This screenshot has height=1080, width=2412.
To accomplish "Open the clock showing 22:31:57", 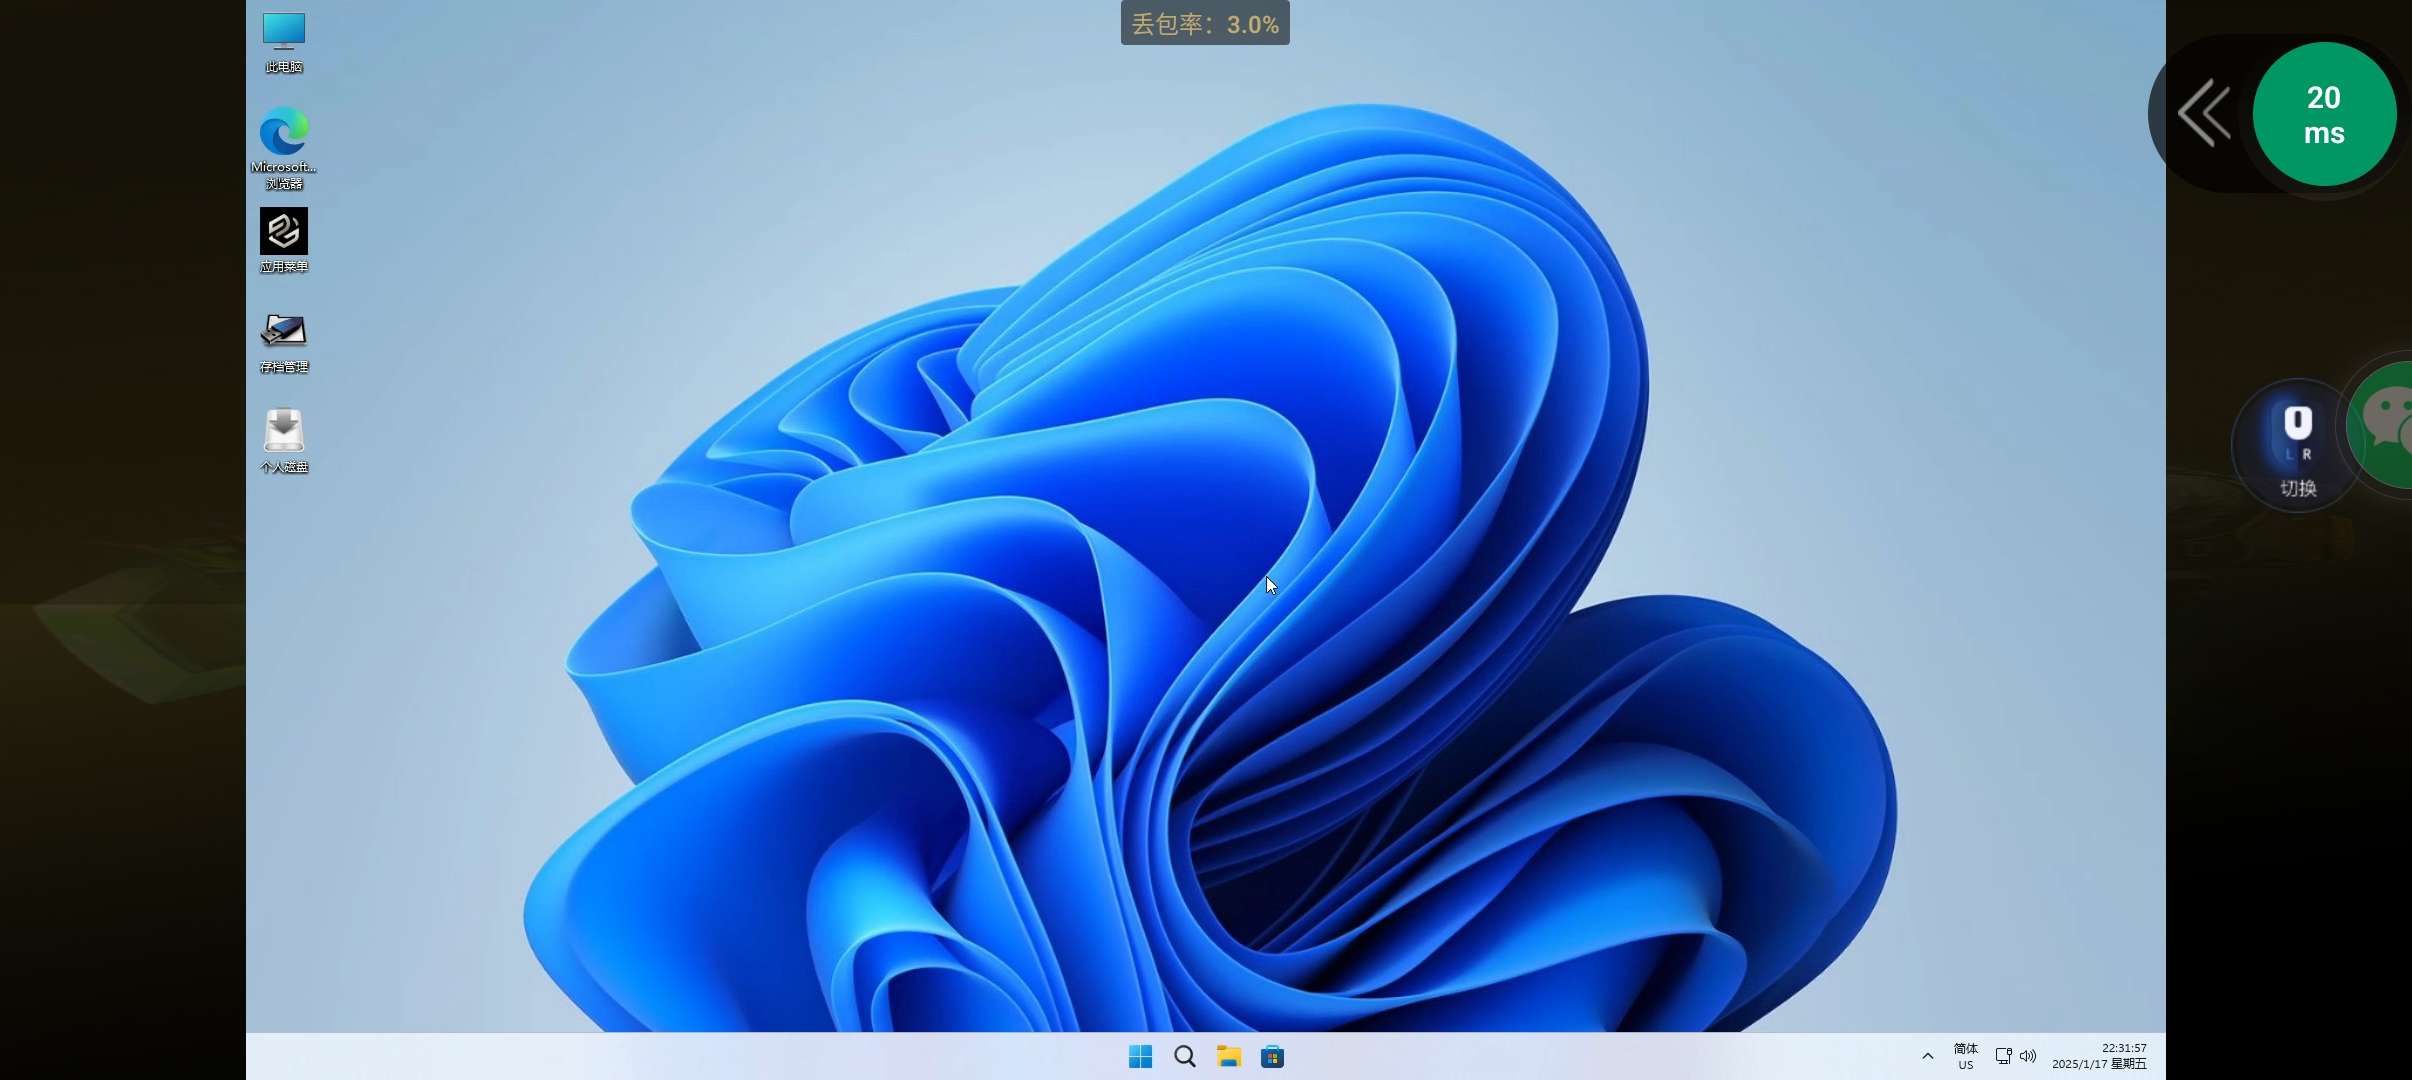I will 2099,1056.
